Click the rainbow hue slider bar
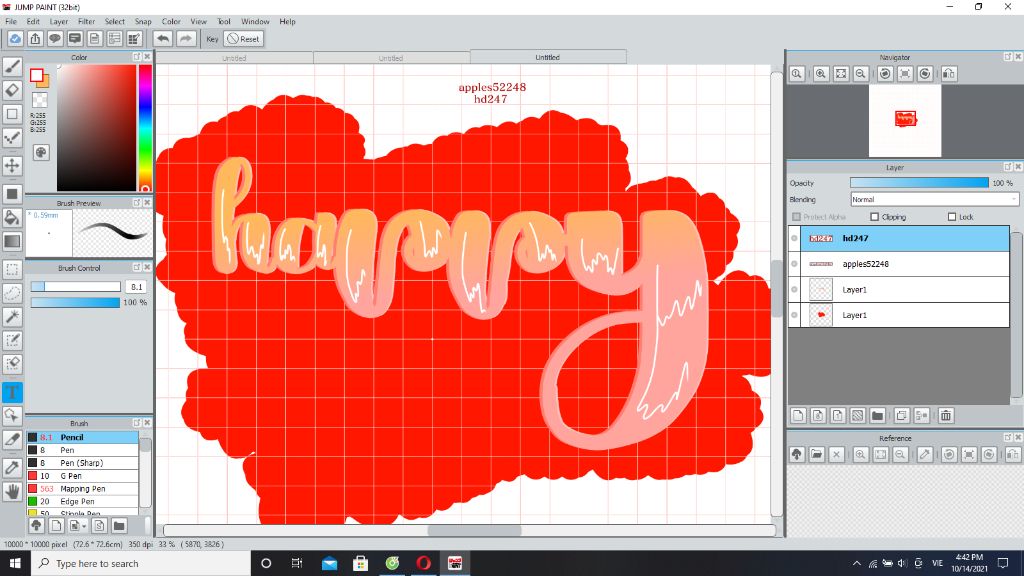This screenshot has height=576, width=1024. (x=145, y=127)
